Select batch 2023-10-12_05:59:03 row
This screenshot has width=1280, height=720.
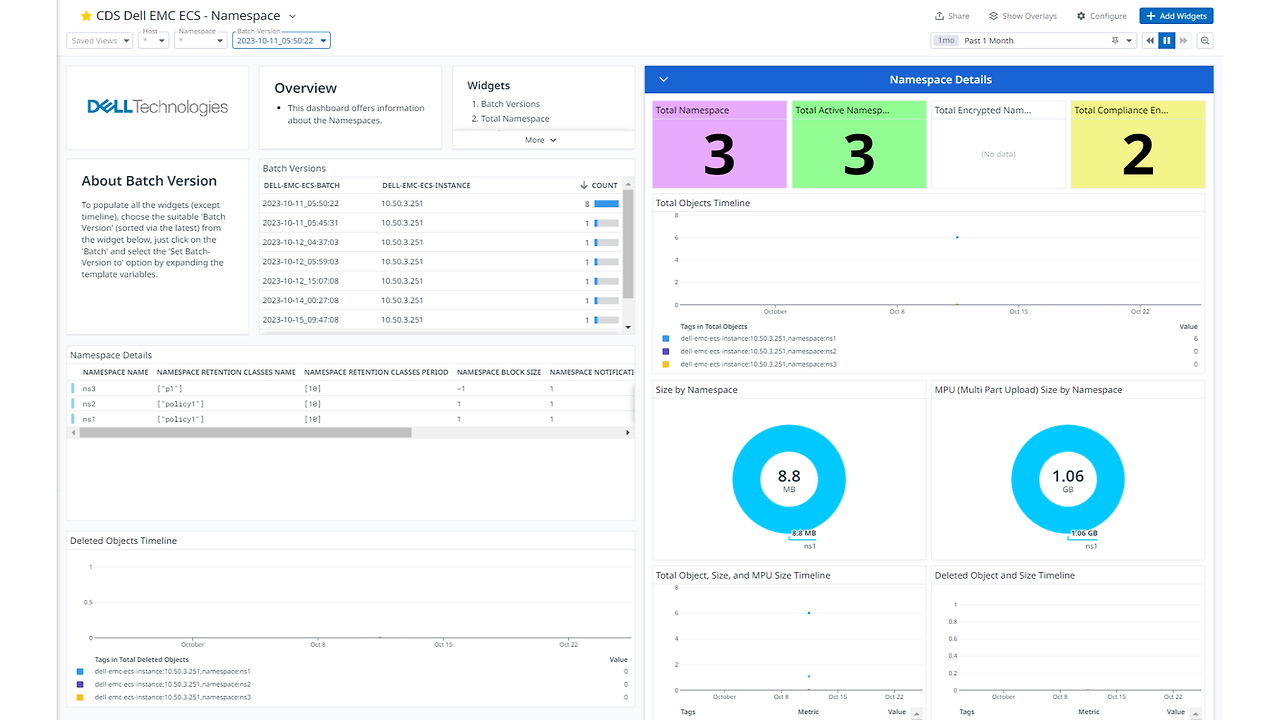coord(441,262)
